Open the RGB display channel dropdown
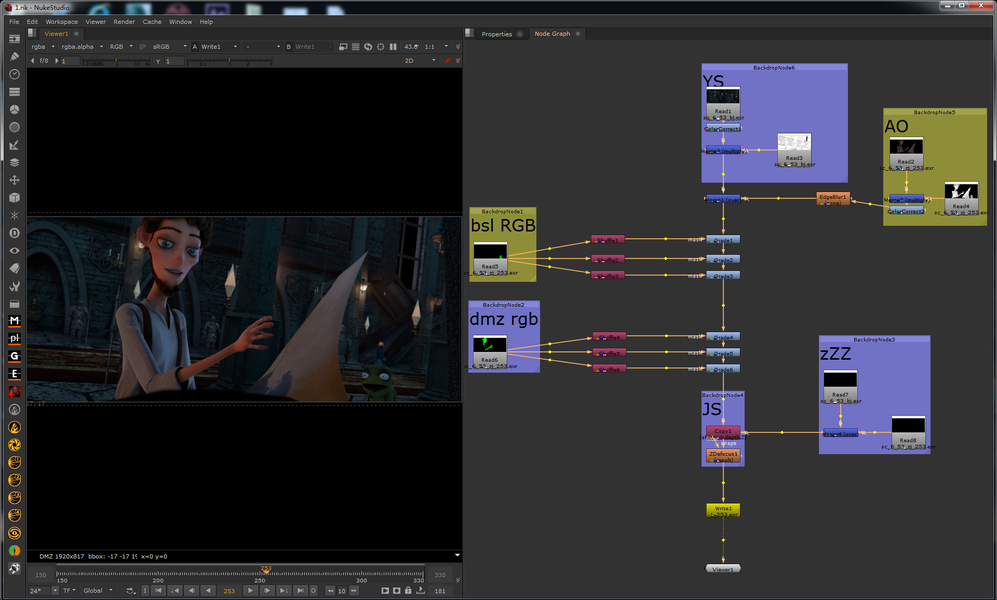Image resolution: width=997 pixels, height=600 pixels. coord(121,46)
